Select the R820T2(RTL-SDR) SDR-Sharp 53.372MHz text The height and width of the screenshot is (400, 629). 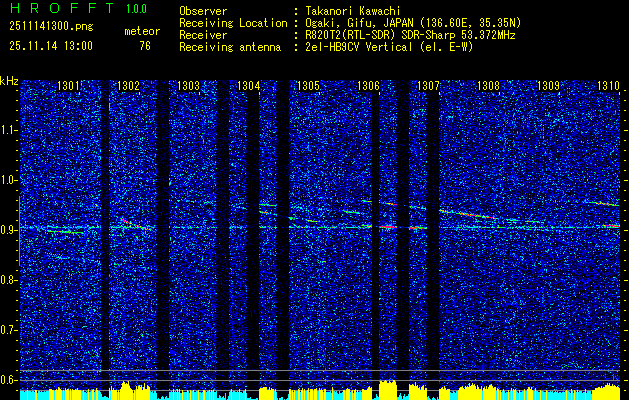(410, 35)
